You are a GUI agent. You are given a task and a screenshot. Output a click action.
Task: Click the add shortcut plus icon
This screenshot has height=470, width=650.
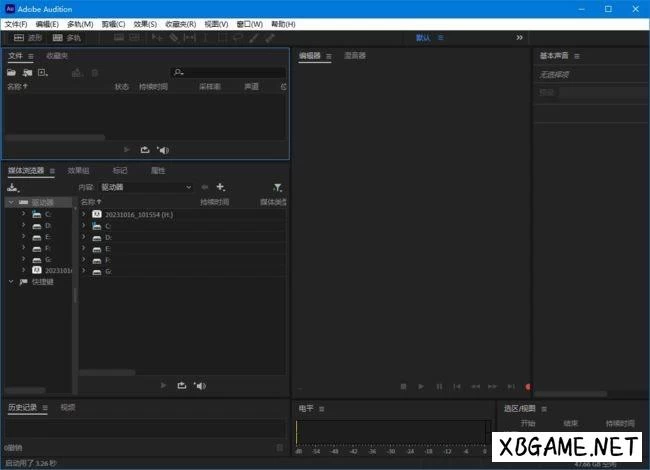[220, 187]
